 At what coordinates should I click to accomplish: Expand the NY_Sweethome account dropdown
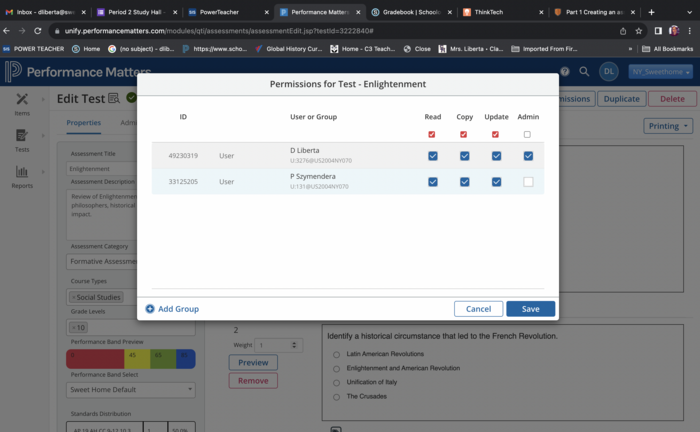point(660,71)
